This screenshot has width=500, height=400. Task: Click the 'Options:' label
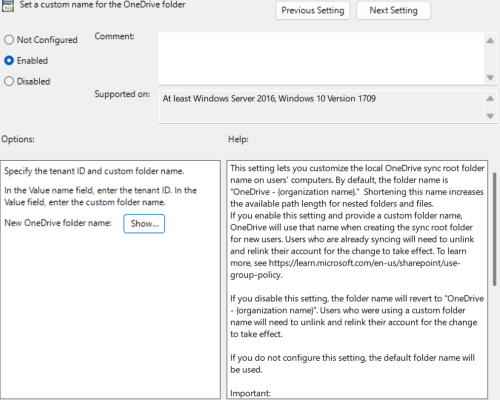click(18, 139)
